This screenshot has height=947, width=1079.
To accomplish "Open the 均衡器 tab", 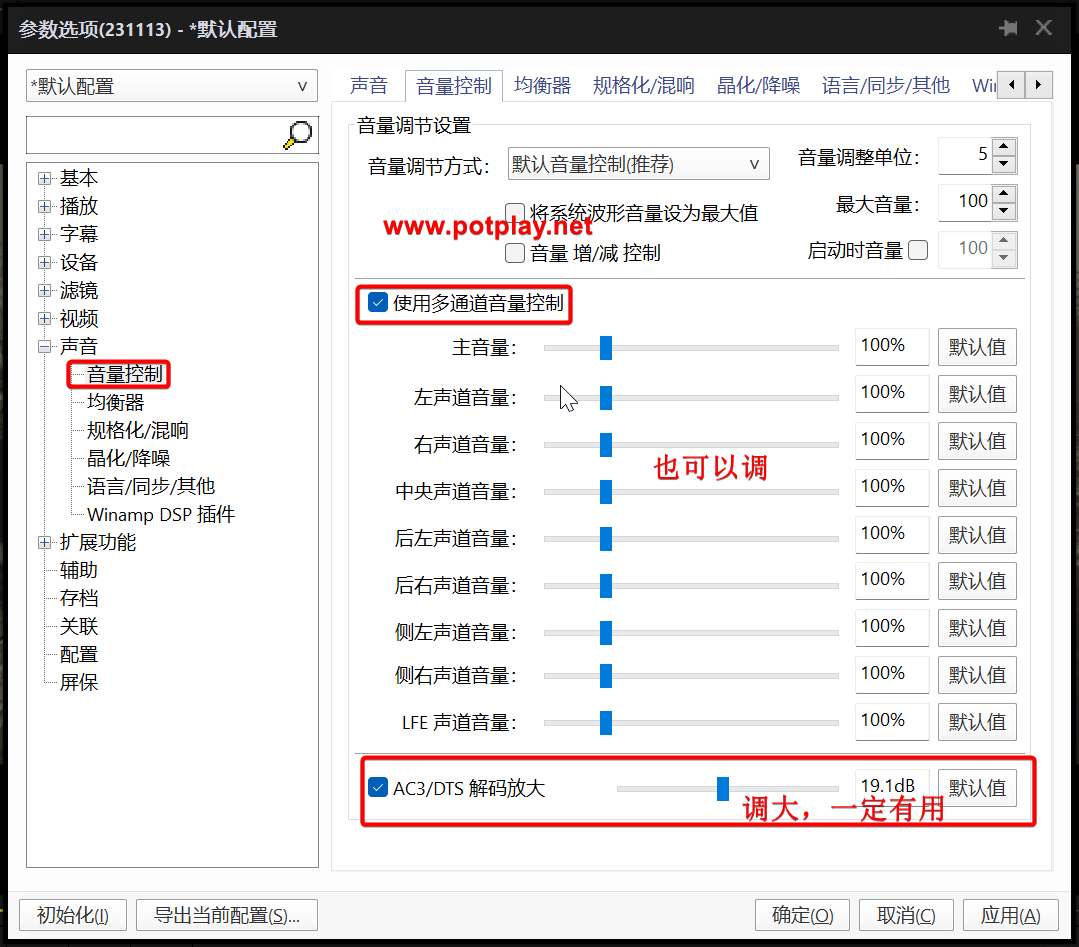I will tap(543, 85).
